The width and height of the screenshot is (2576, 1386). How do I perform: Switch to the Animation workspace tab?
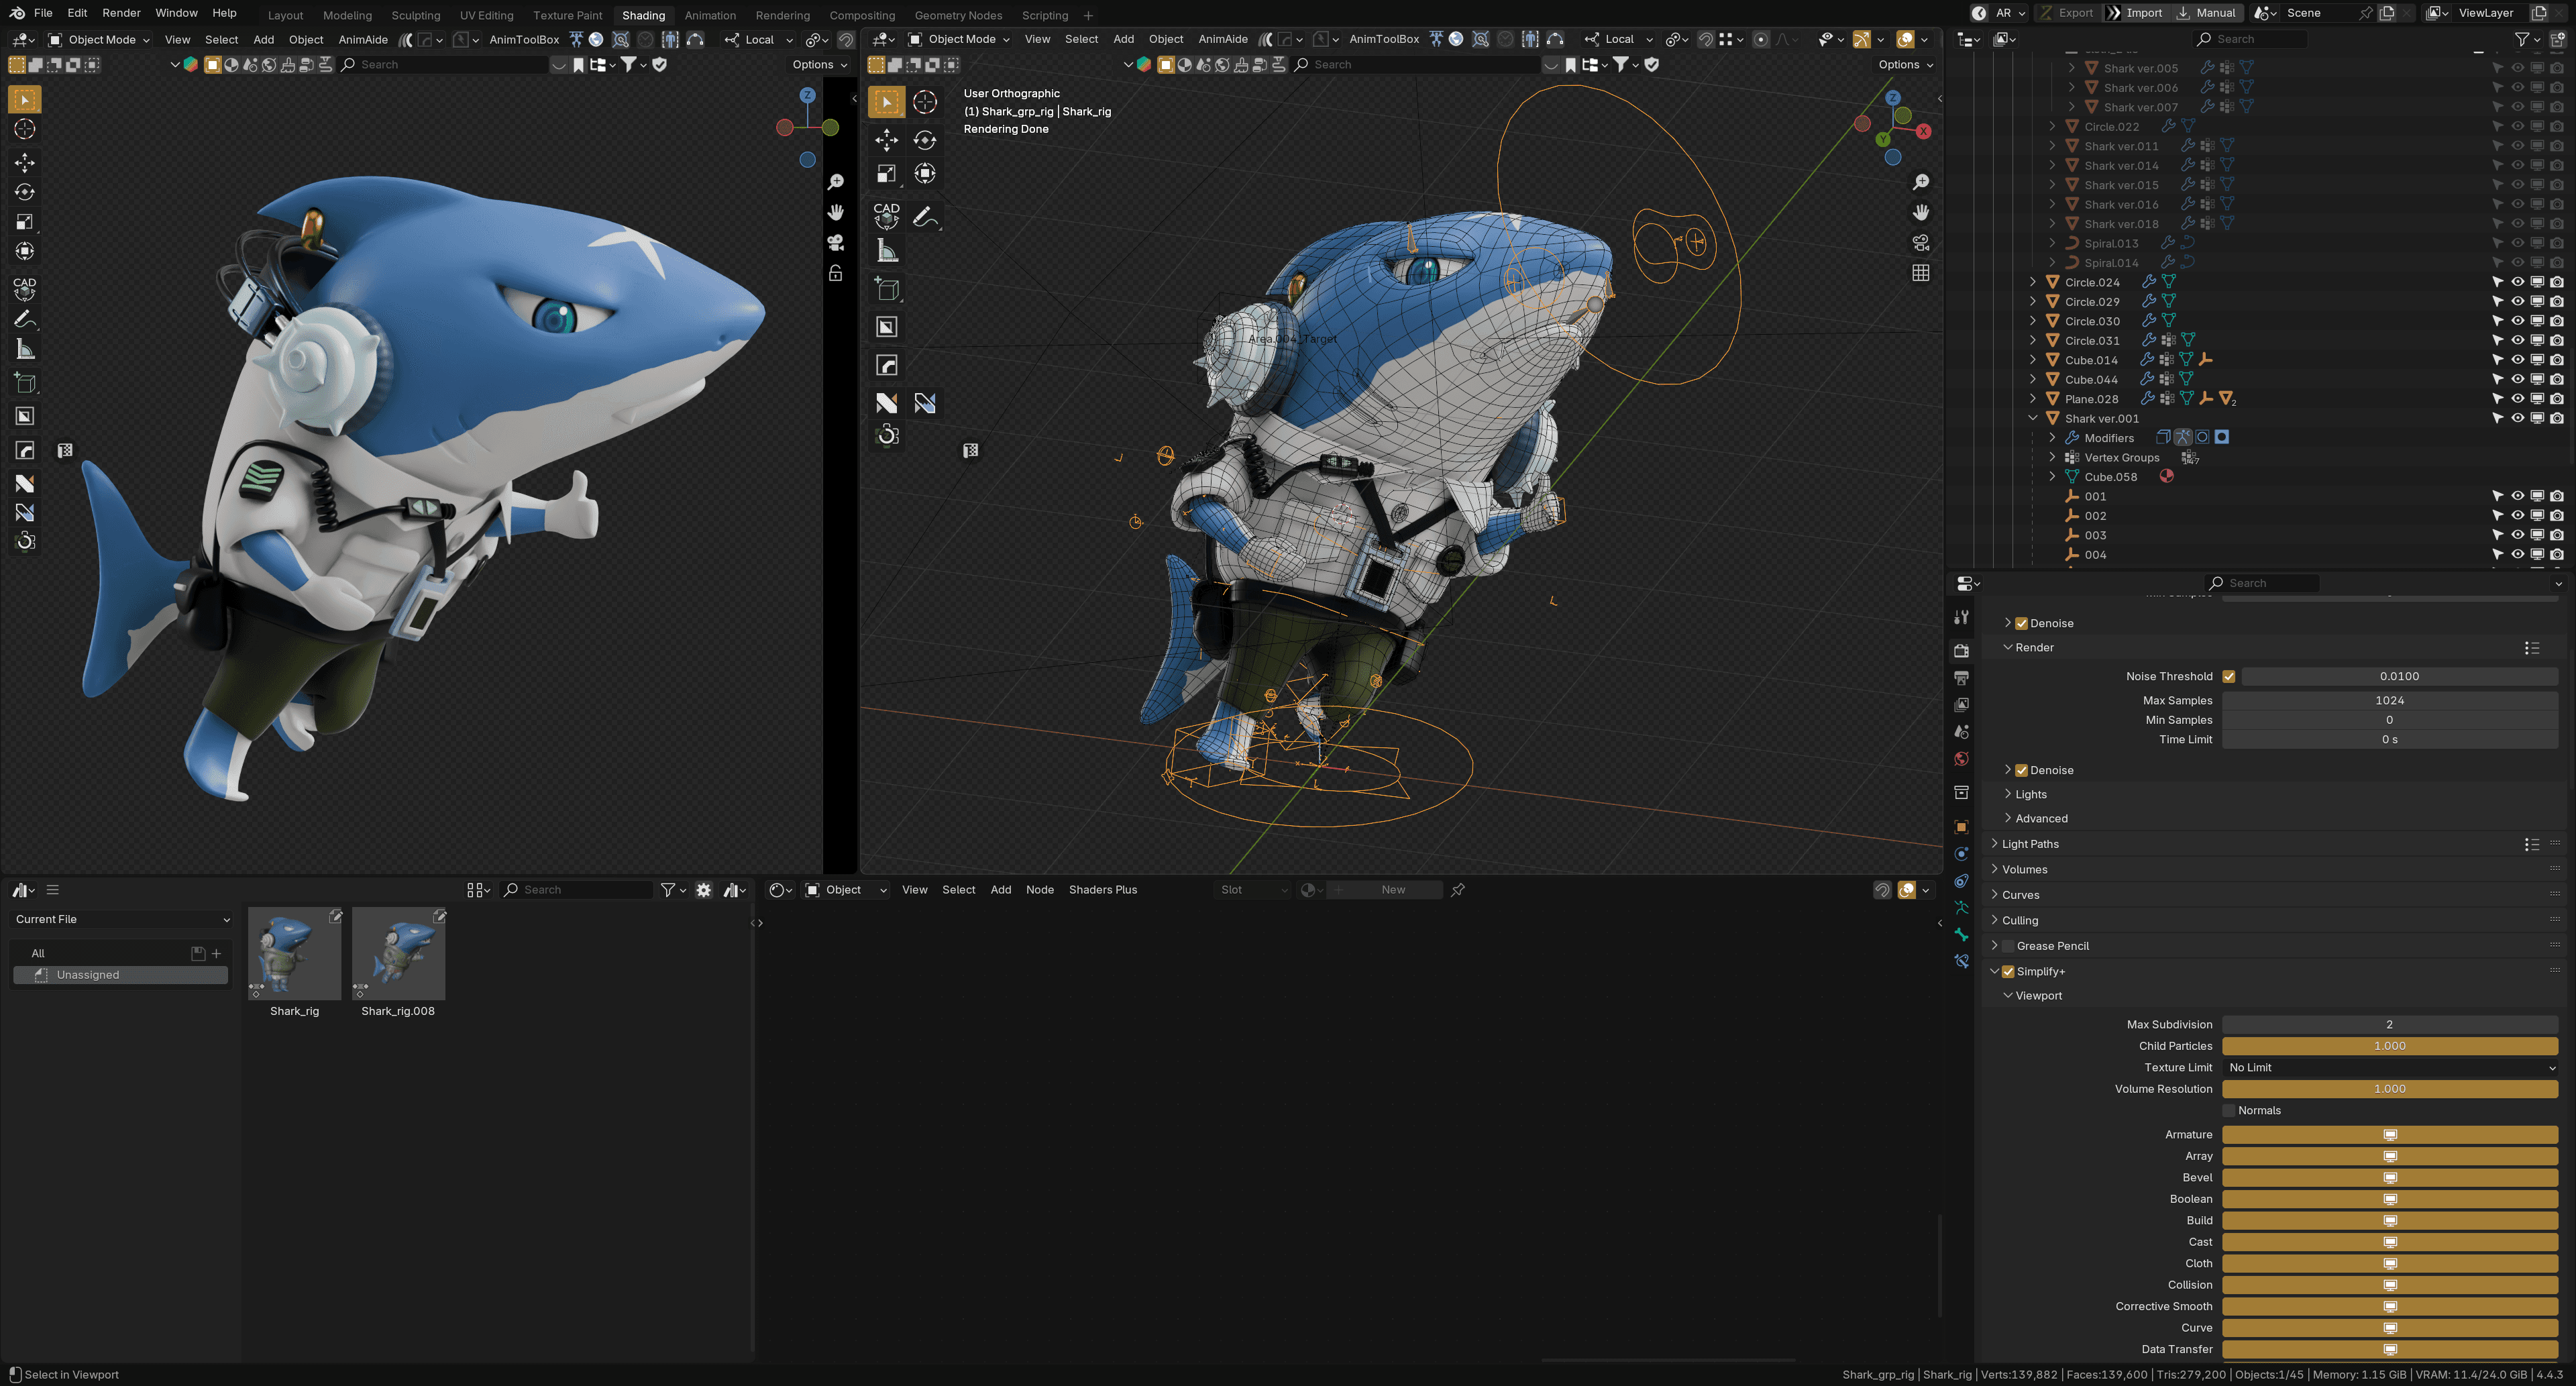[x=709, y=15]
